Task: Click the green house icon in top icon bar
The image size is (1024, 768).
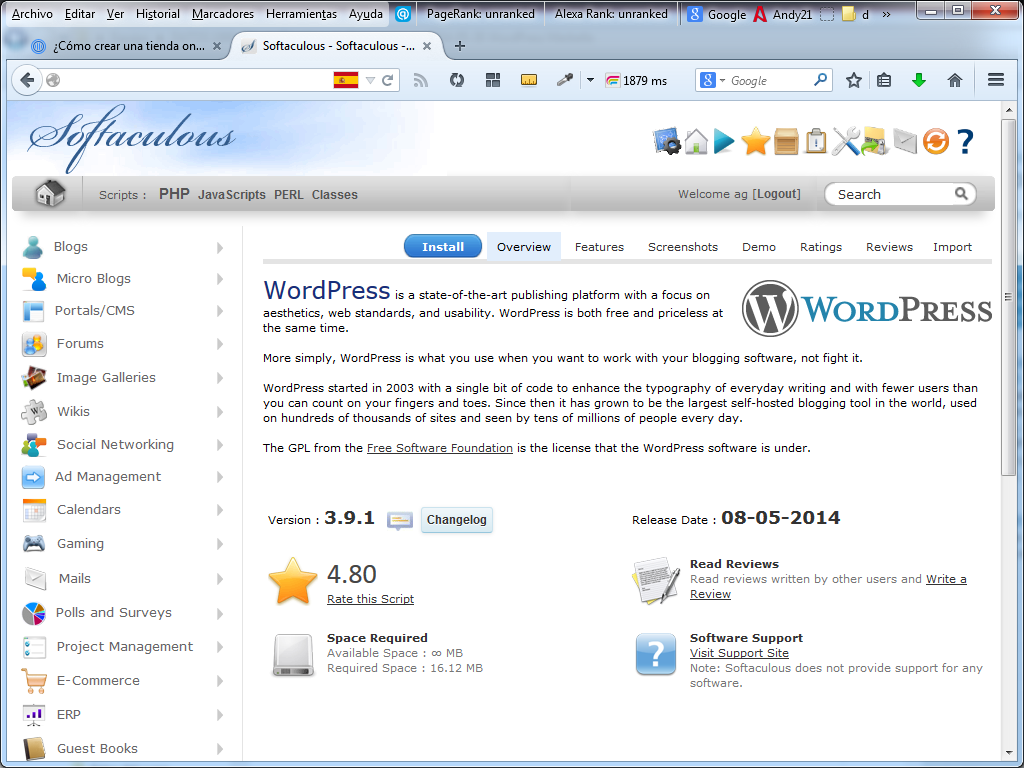Action: pyautogui.click(x=696, y=141)
